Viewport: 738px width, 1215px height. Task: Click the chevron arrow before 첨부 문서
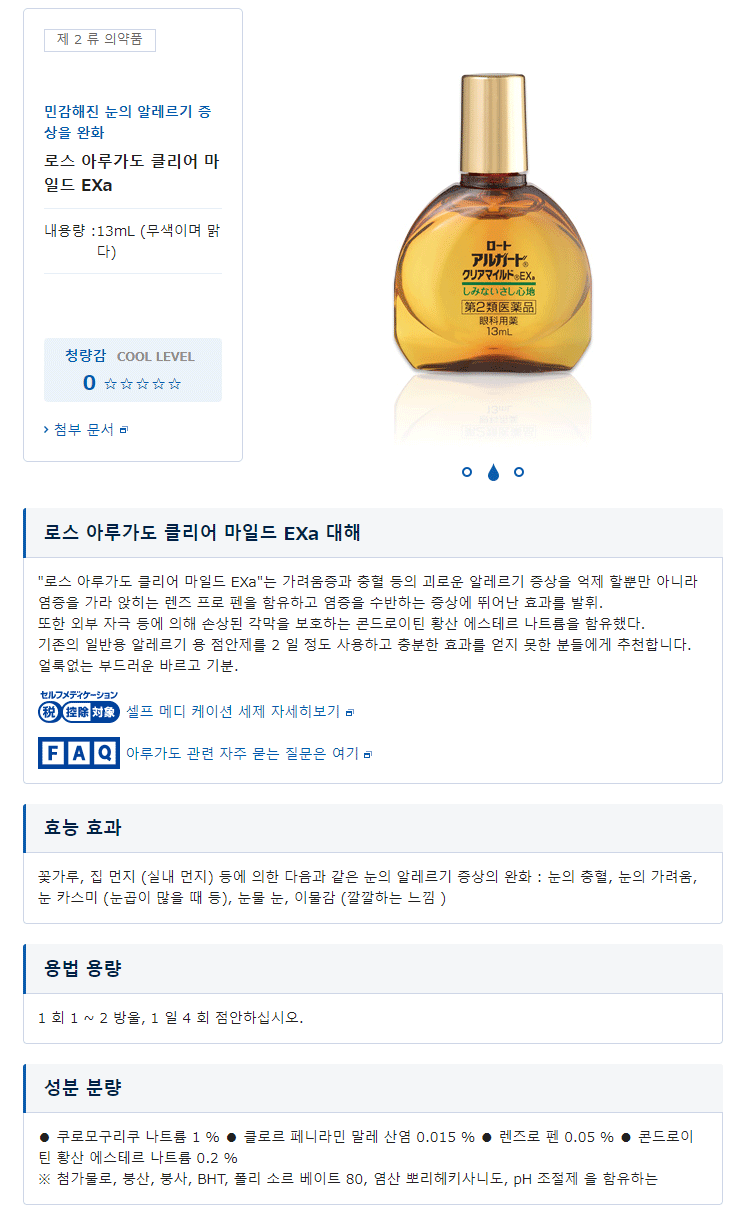click(47, 429)
